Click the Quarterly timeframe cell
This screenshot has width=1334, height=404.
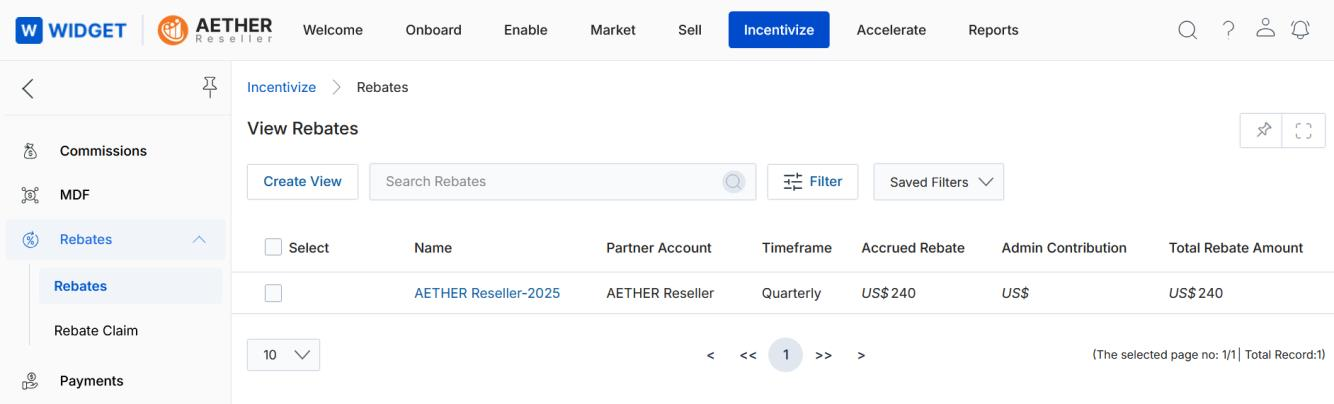[x=791, y=293]
